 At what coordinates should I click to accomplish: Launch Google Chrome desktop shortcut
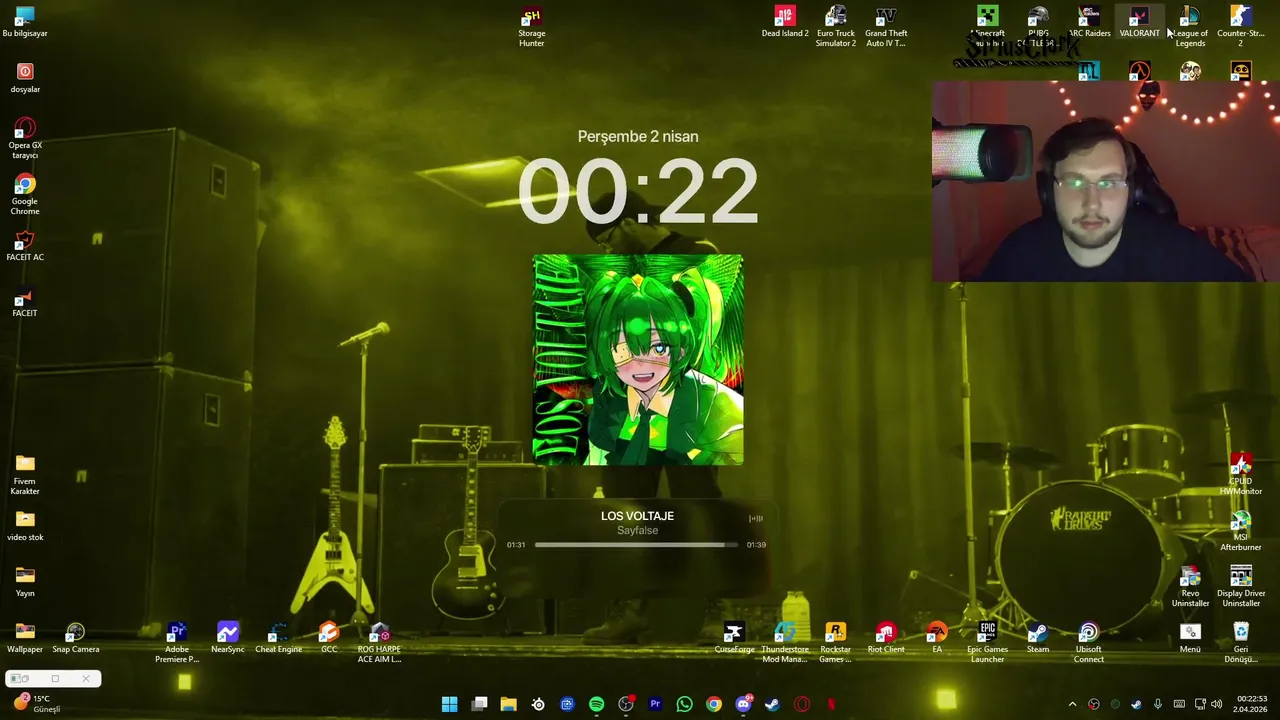coord(25,194)
